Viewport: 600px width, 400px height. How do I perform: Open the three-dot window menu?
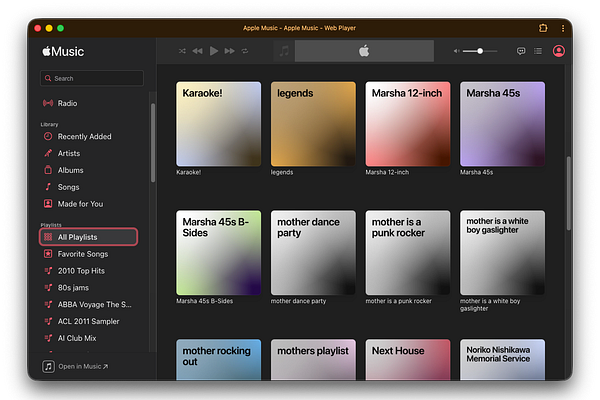(562, 28)
